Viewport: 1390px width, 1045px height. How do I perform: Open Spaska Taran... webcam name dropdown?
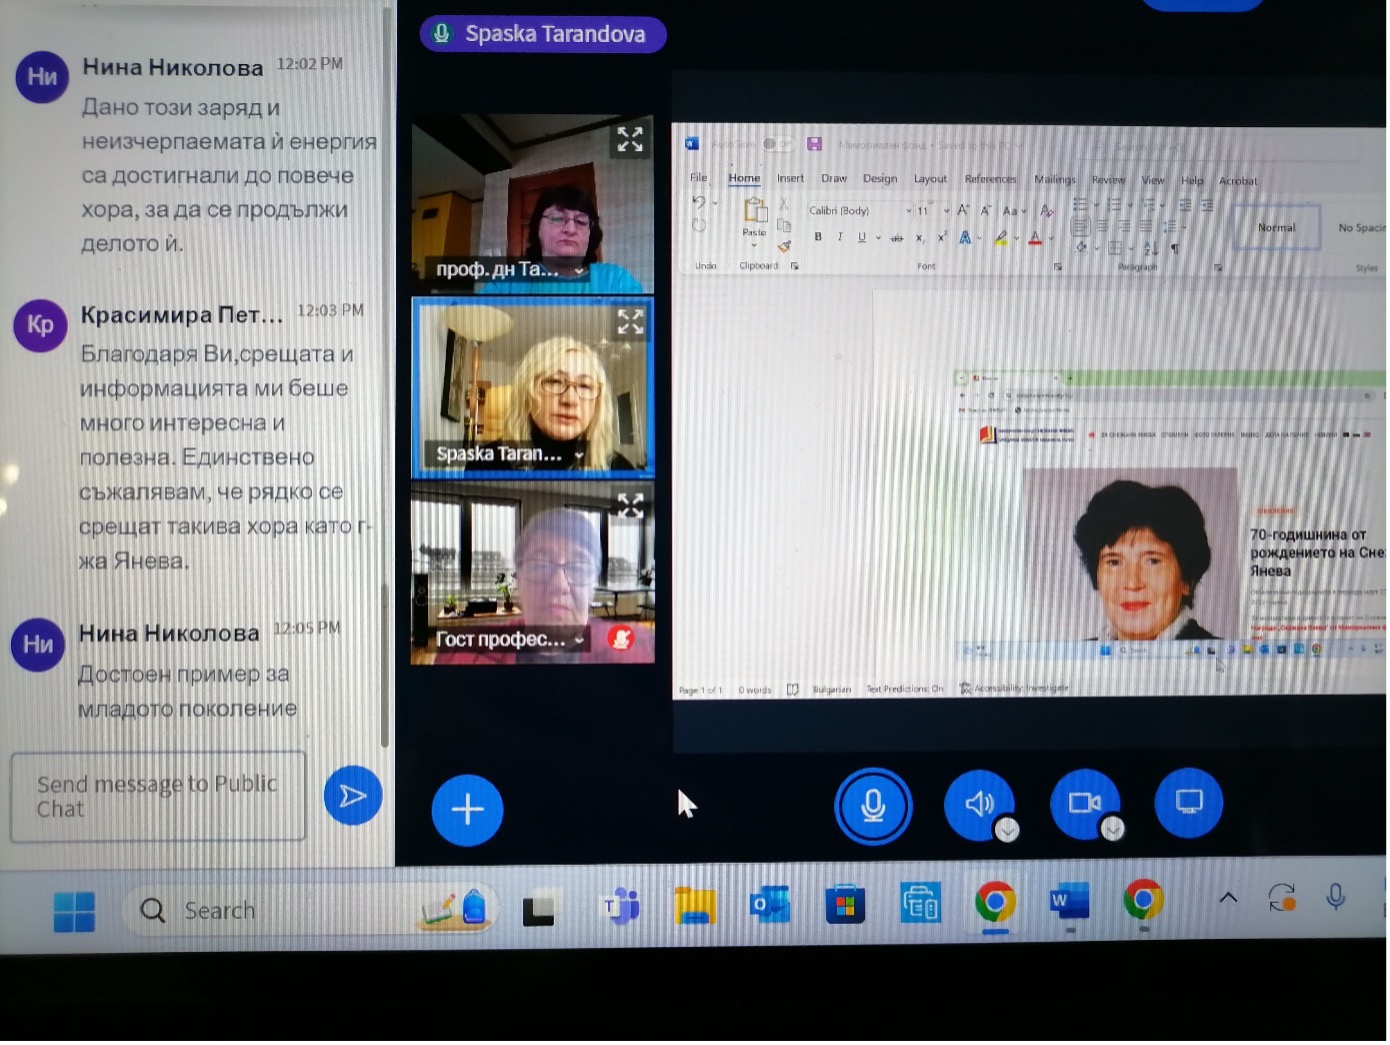[579, 455]
